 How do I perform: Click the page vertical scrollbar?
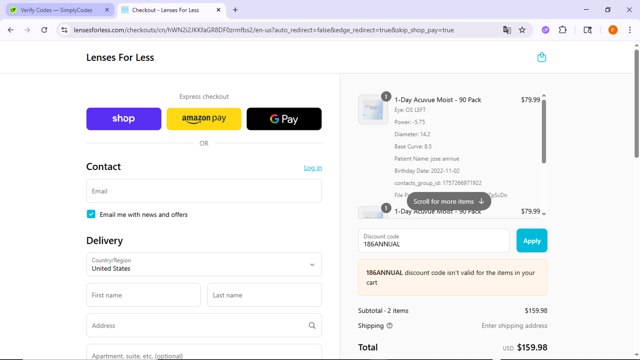click(x=636, y=104)
